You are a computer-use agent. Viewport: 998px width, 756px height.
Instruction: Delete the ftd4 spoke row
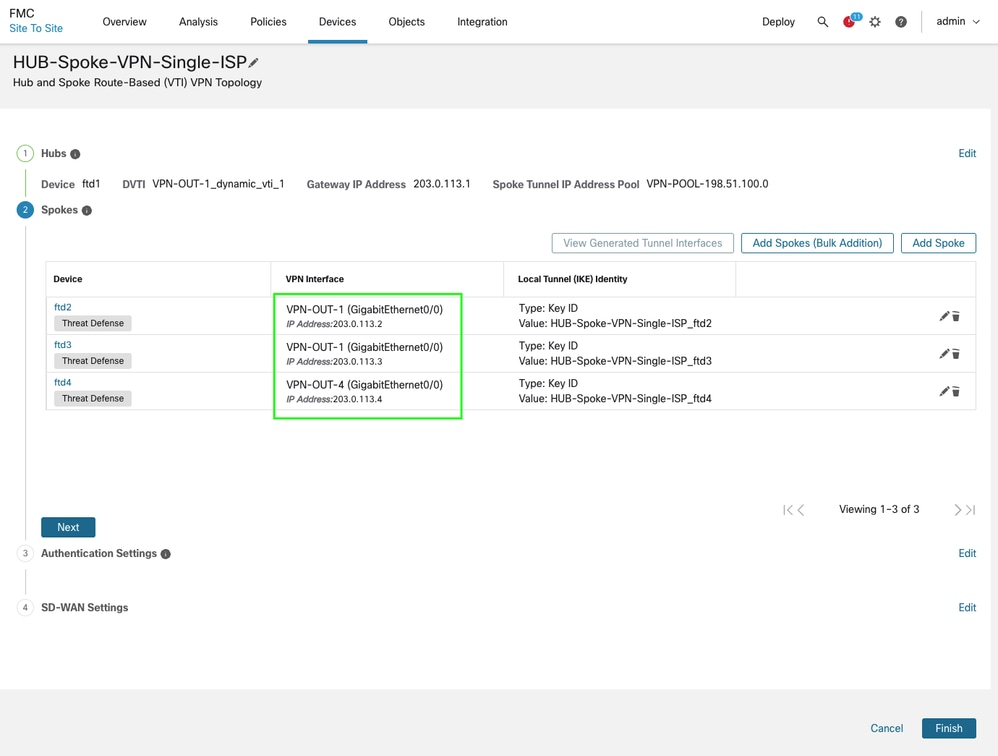click(x=956, y=392)
